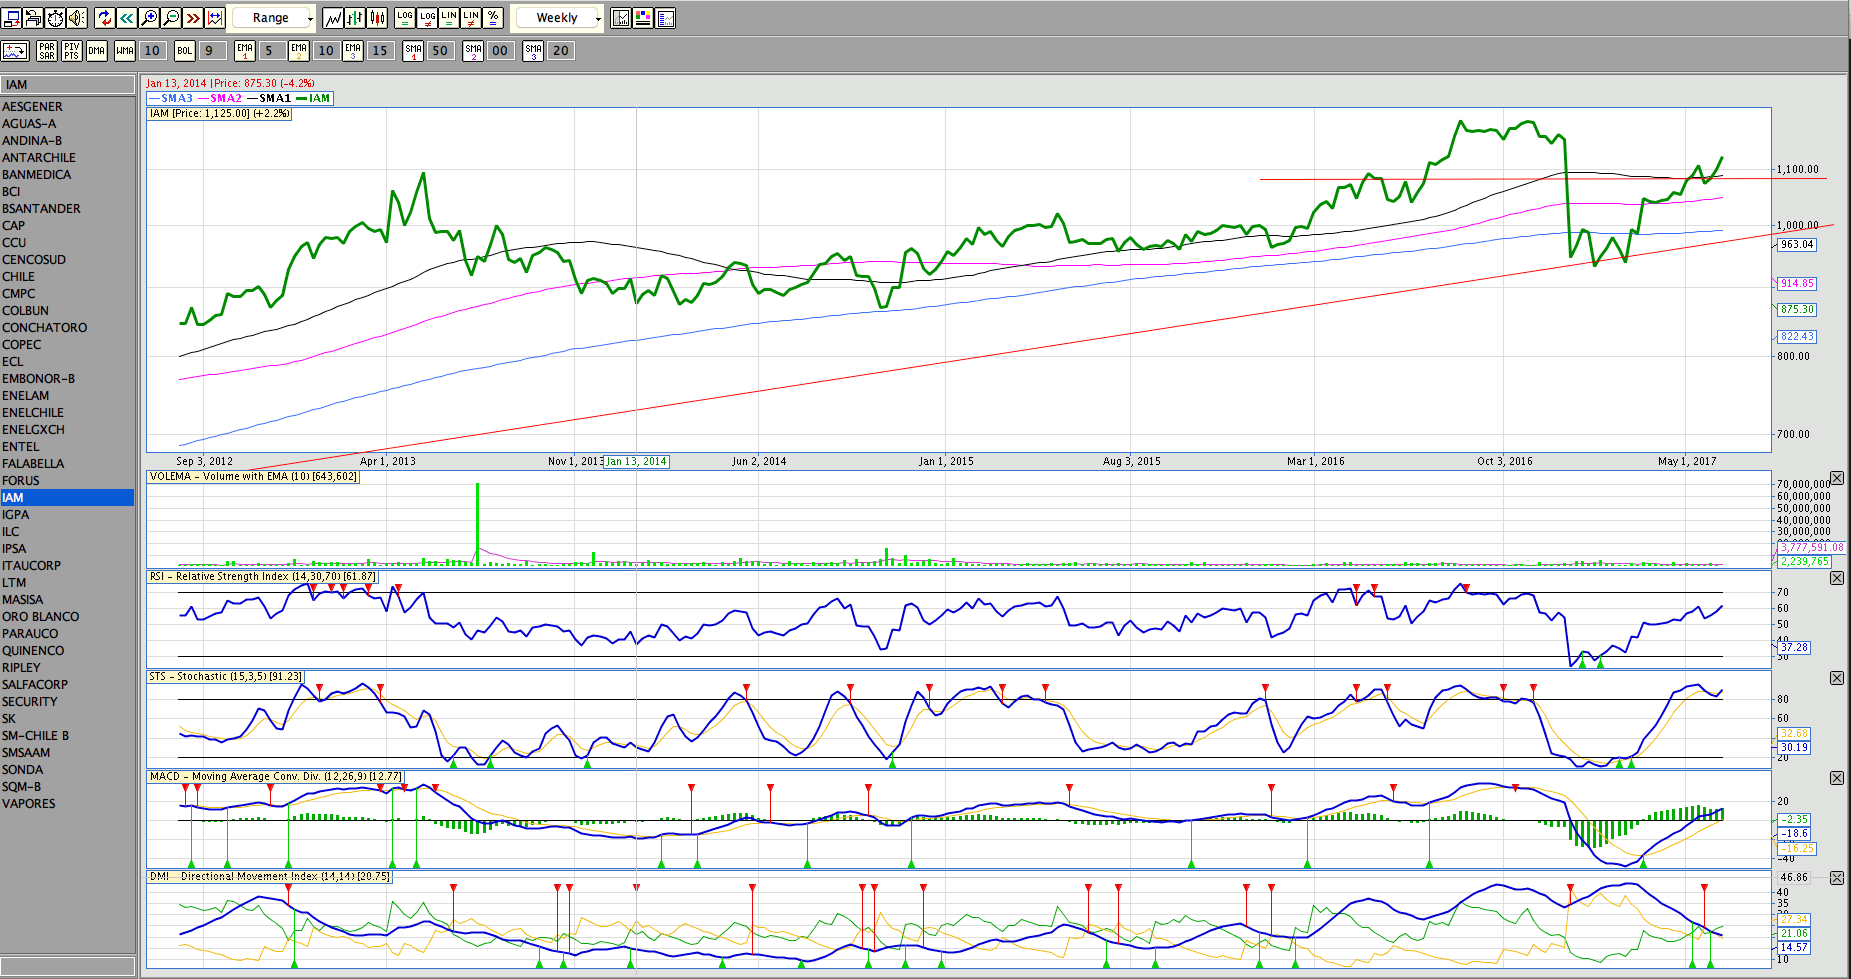This screenshot has height=979, width=1851.
Task: Switch to the line chart type icon
Action: [333, 18]
